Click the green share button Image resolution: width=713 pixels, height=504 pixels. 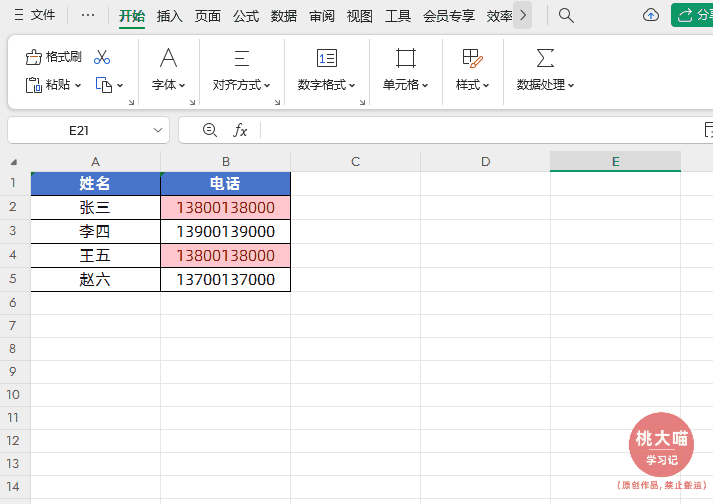(692, 15)
